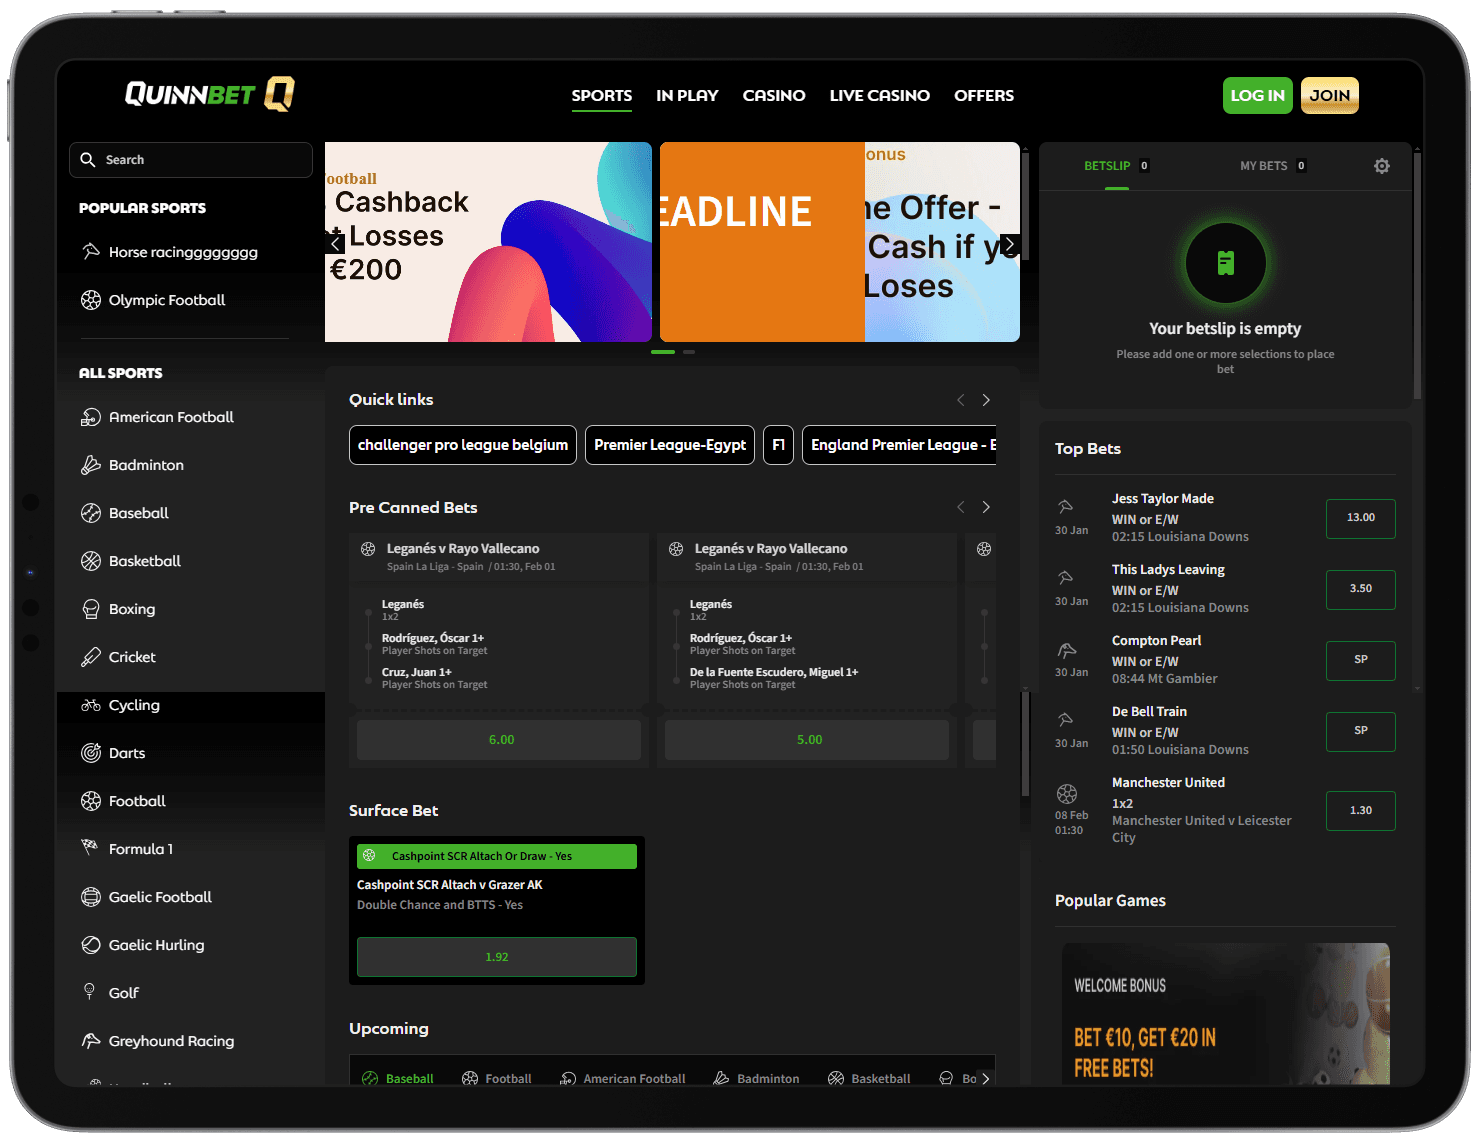Advance Quick links with right chevron
The image size is (1480, 1145).
pos(986,400)
